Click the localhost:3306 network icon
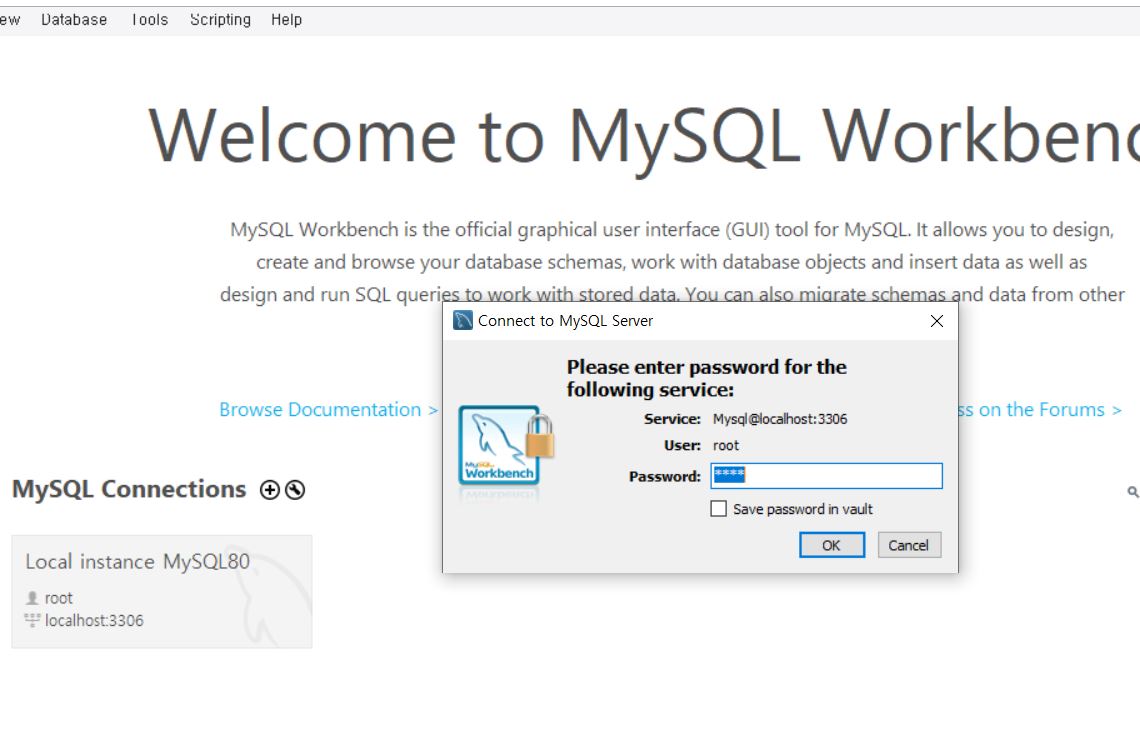Image resolution: width=1140 pixels, height=743 pixels. click(32, 620)
